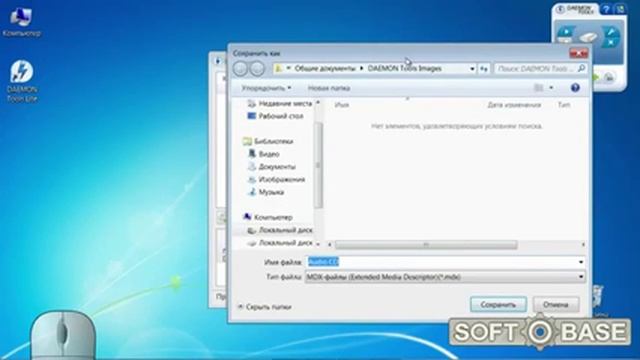Screen dimensions: 640x360
Task: Expand the address bar history dropdown
Action: click(472, 69)
